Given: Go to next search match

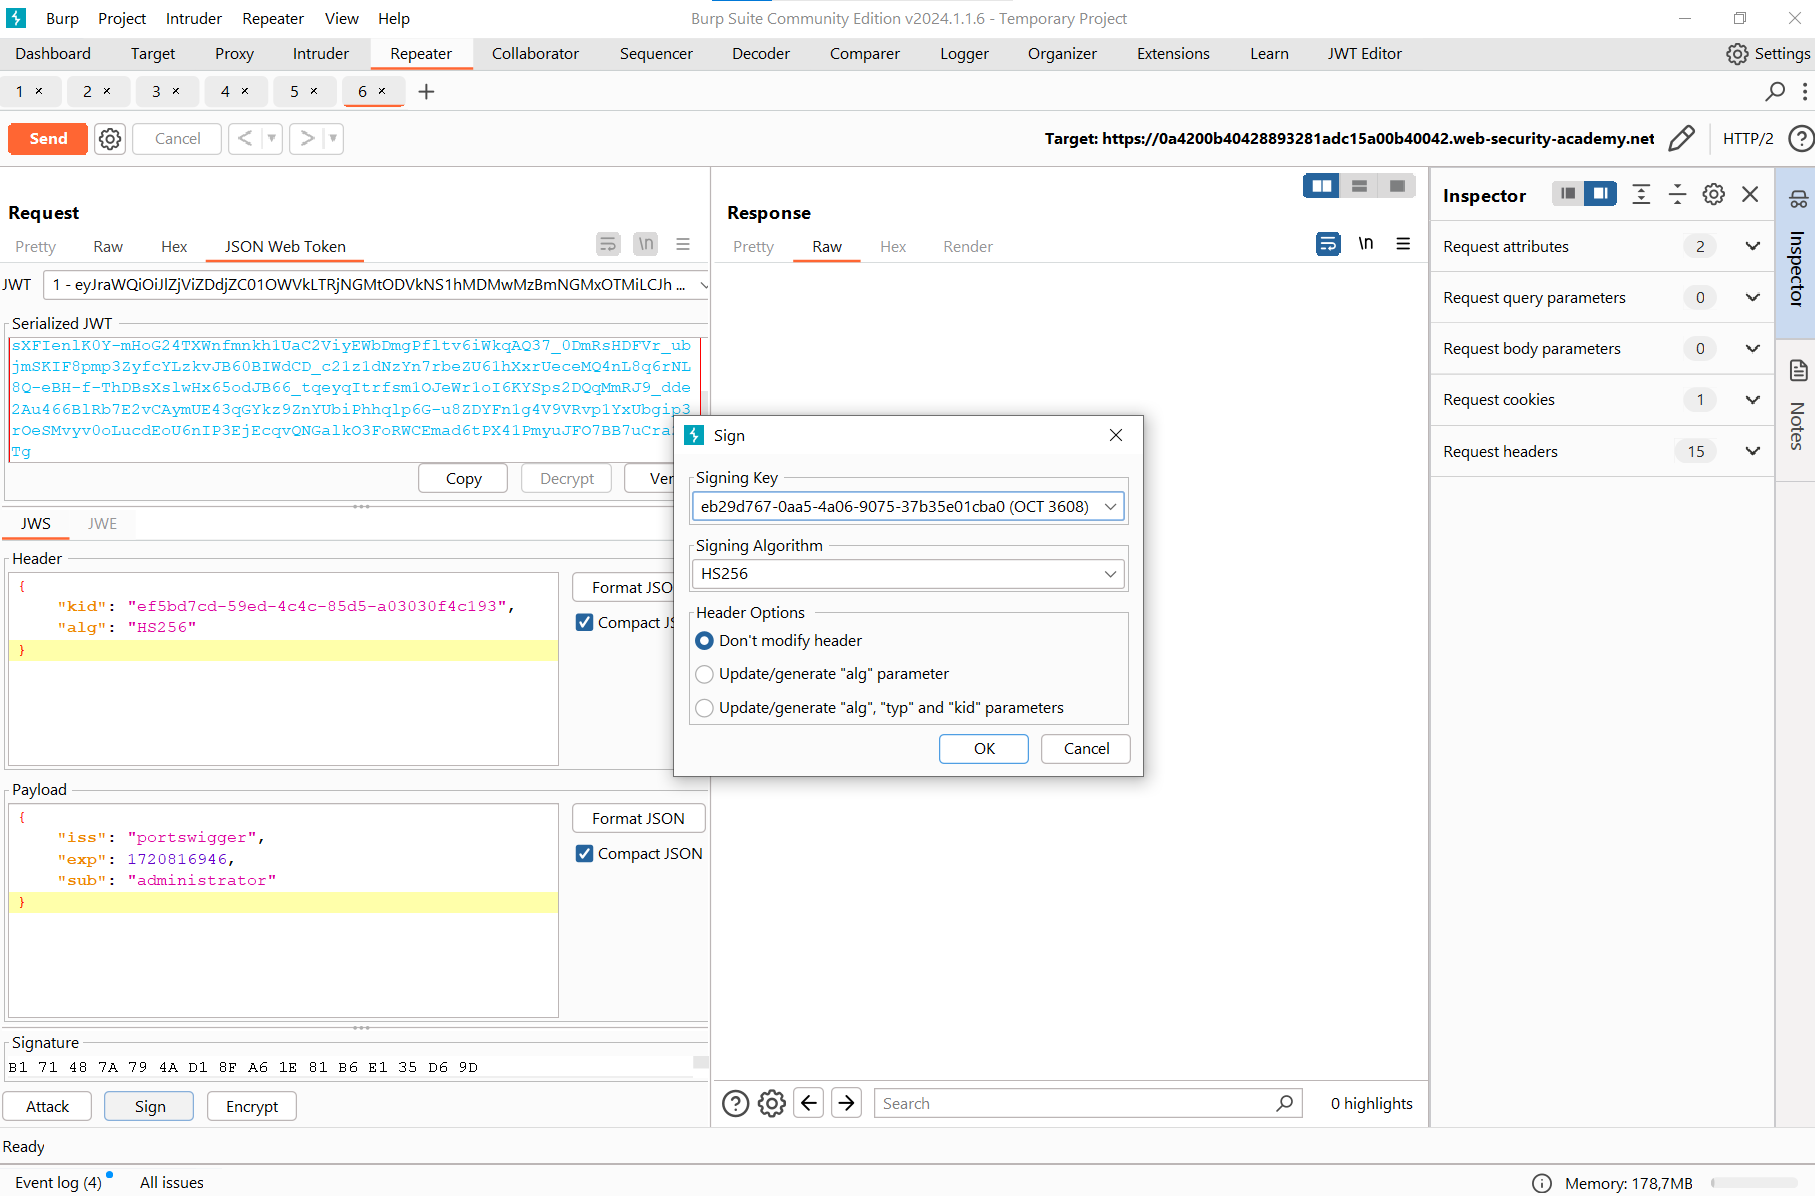Looking at the screenshot, I should tap(847, 1103).
